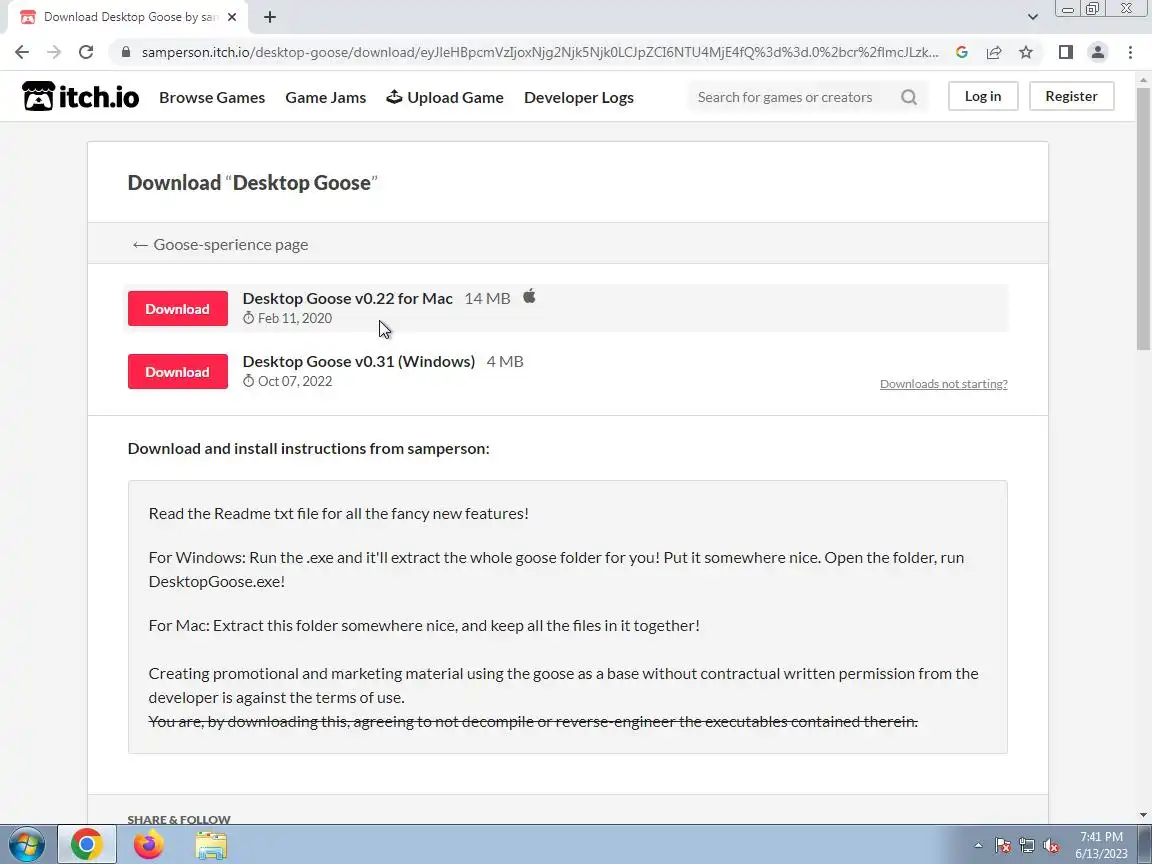Viewport: 1152px width, 864px height.
Task: Bookmark this page with star icon
Action: pyautogui.click(x=1026, y=52)
